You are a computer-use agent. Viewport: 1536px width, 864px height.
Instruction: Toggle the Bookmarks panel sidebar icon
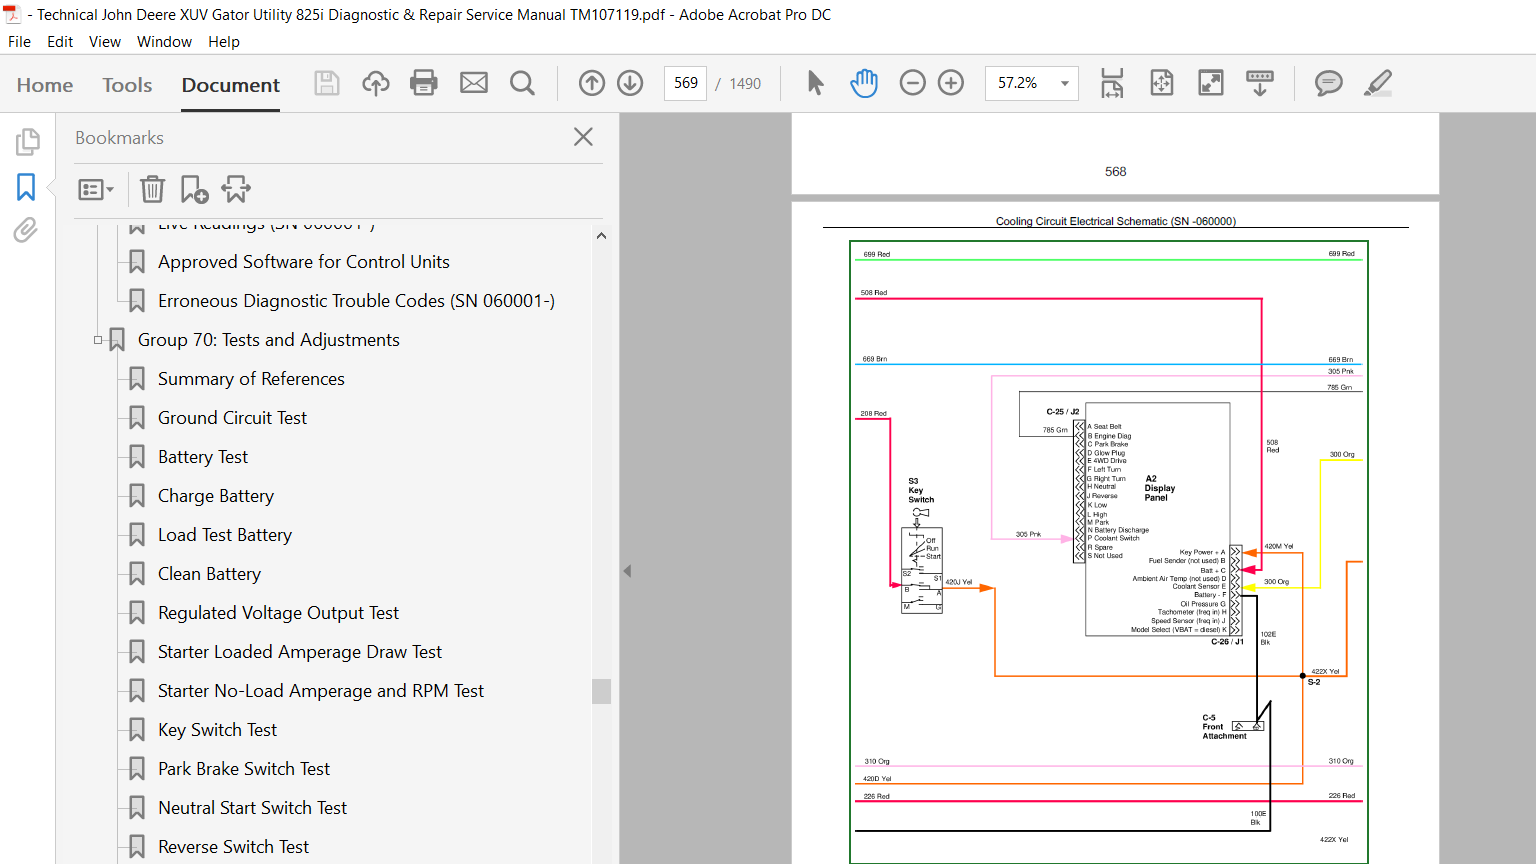click(x=26, y=187)
